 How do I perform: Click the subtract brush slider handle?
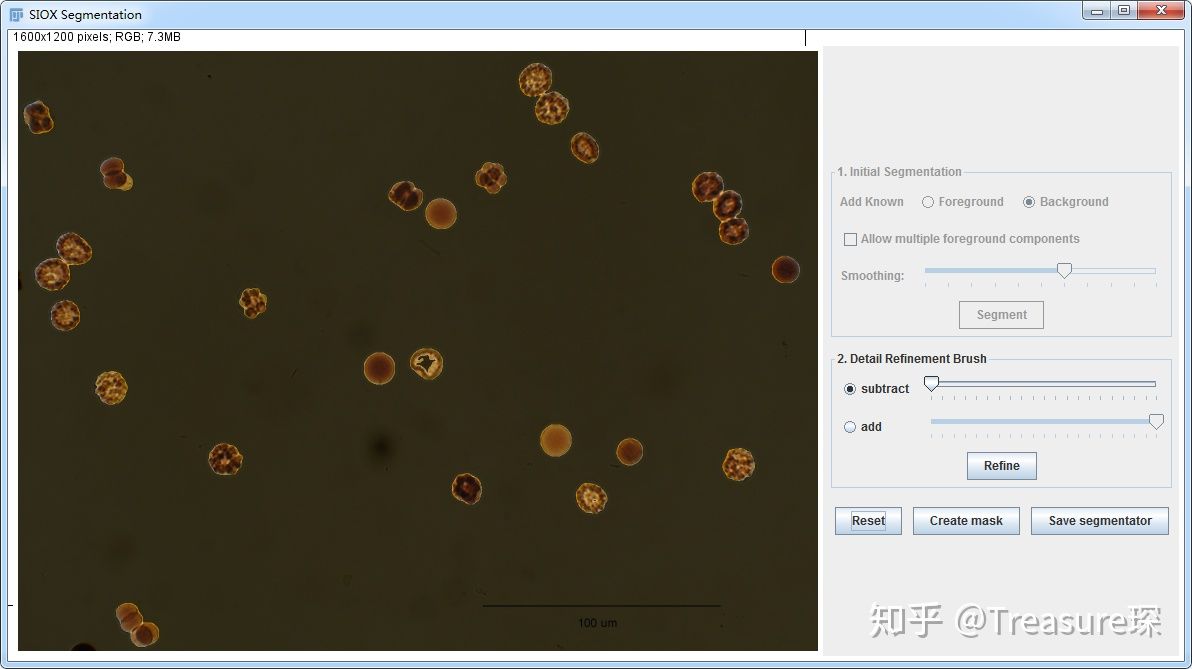(931, 384)
